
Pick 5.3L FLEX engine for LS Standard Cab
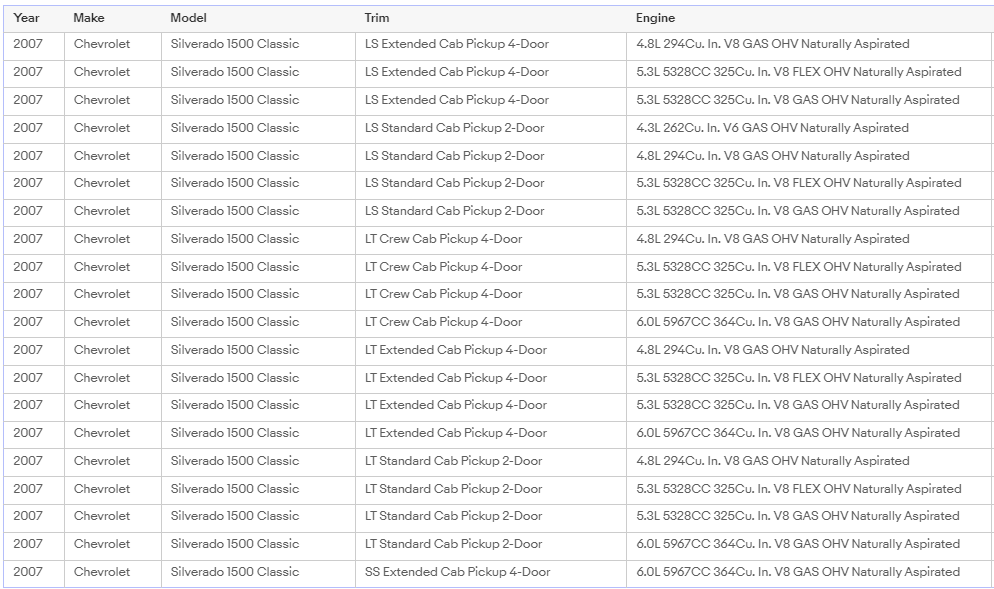(x=798, y=183)
